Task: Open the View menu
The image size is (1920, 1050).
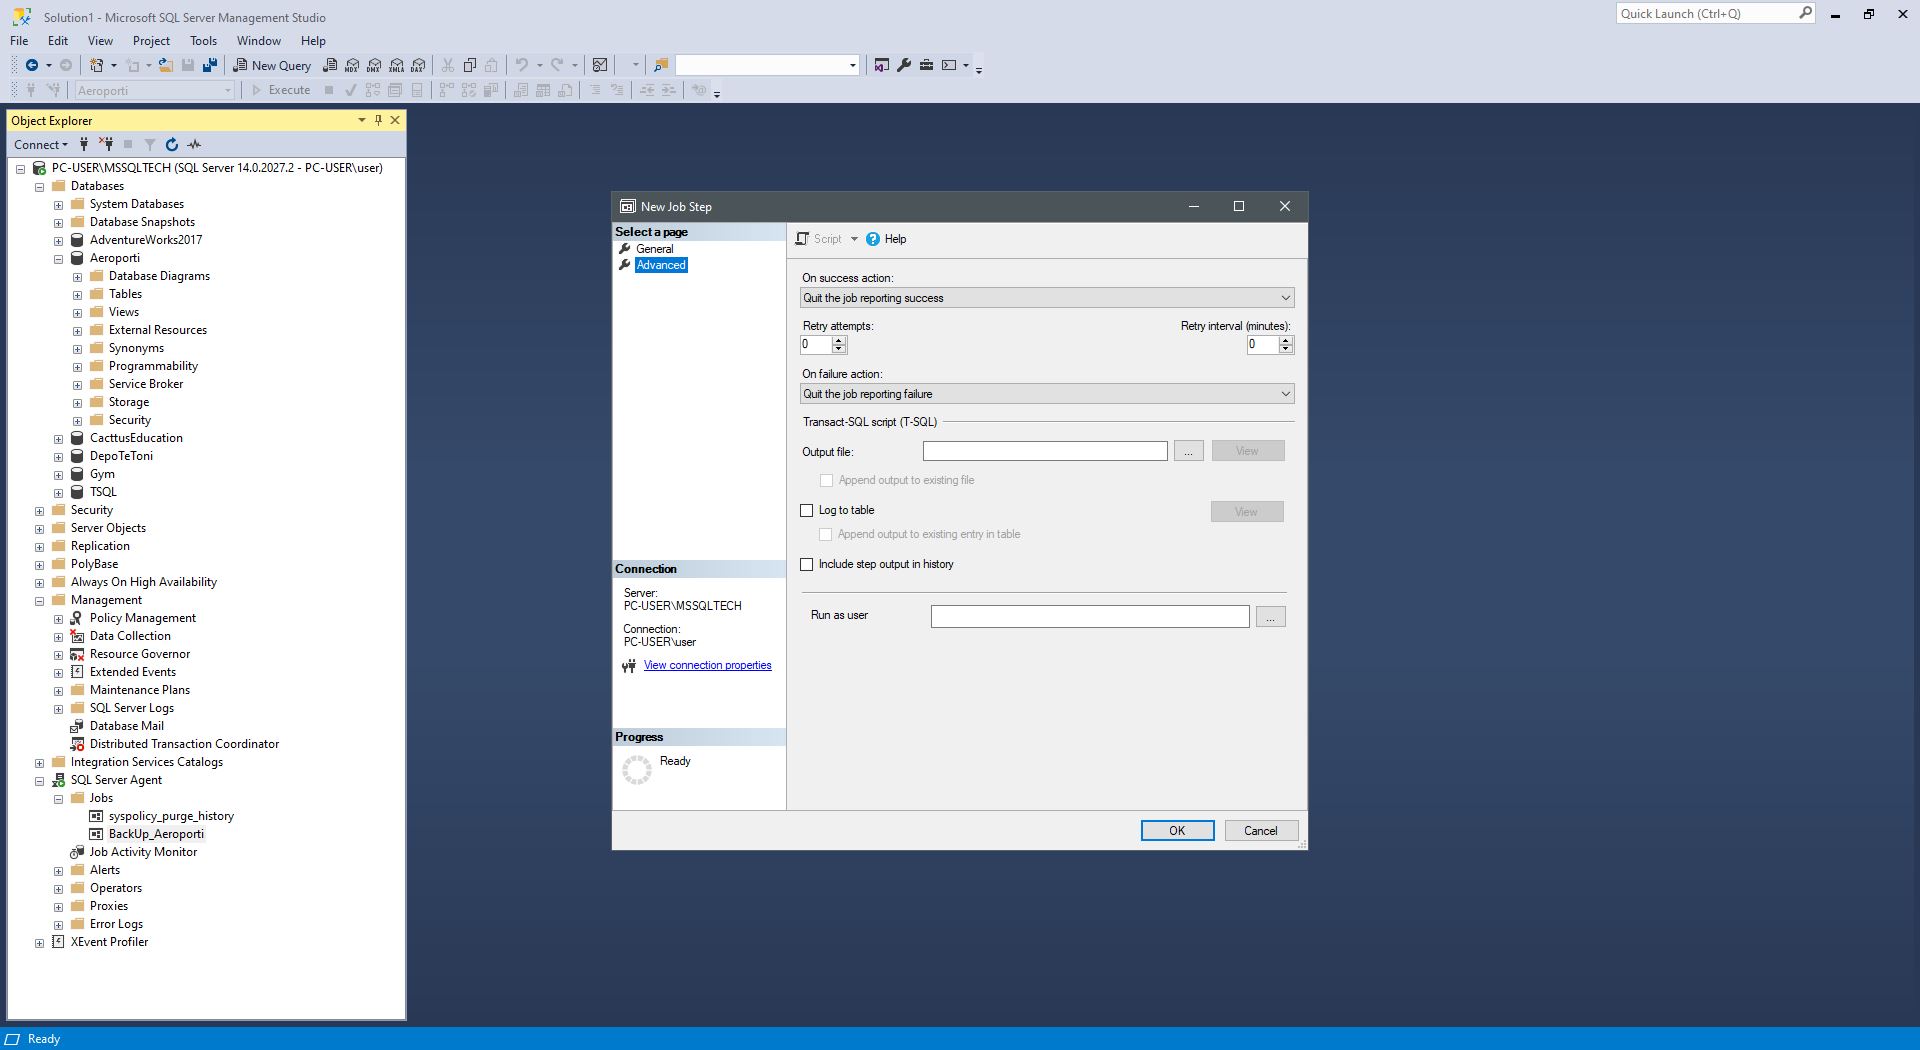Action: pos(100,41)
